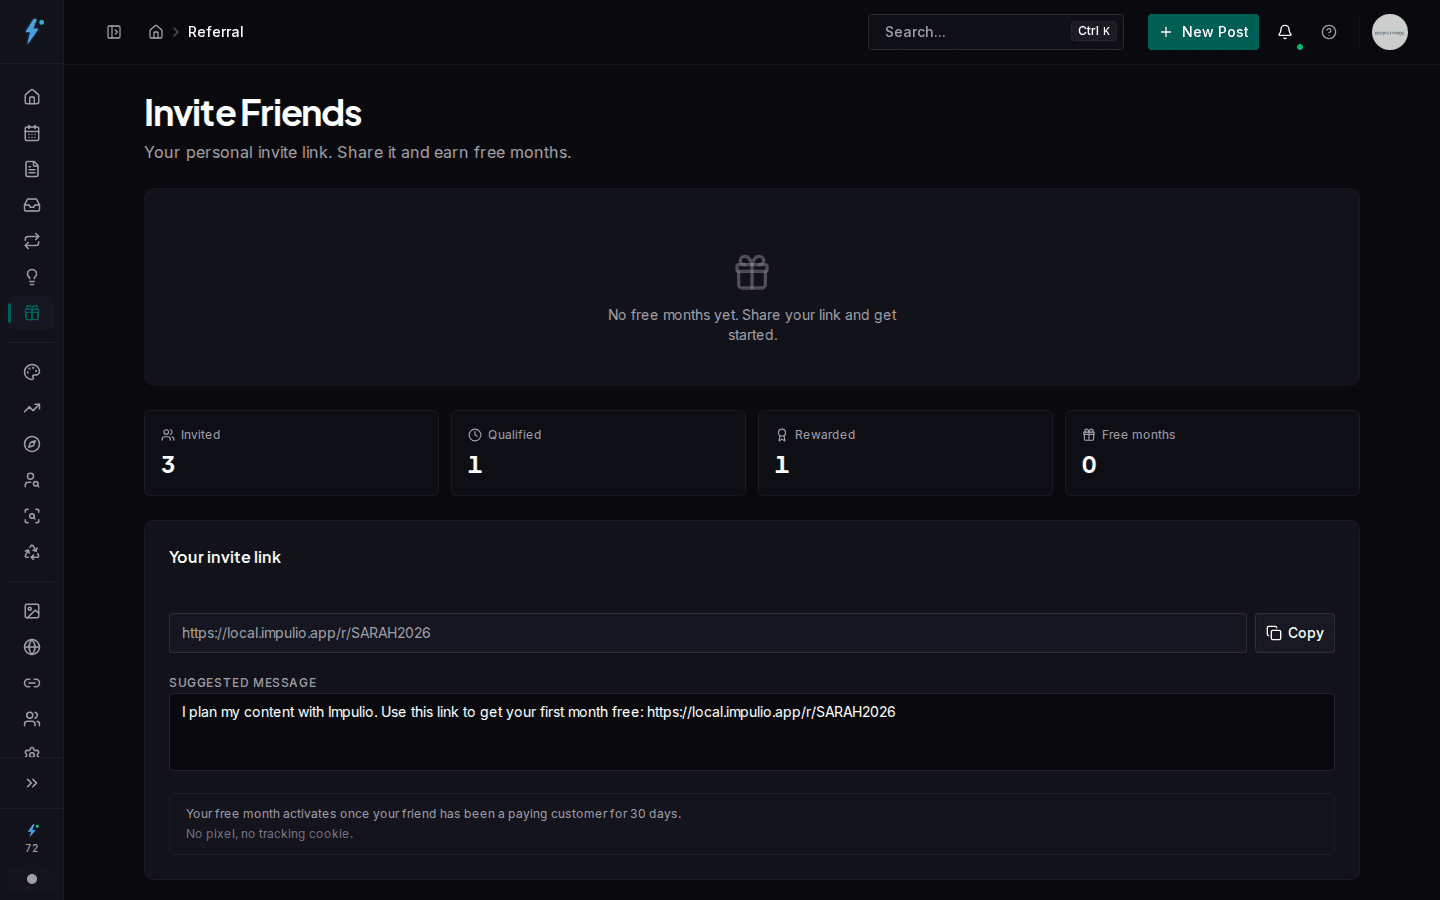
Task: Go to home via breadcrumb house icon
Action: point(156,32)
